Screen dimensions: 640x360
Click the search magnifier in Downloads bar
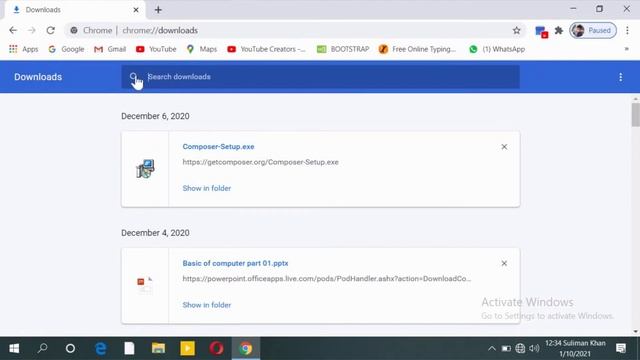click(x=133, y=76)
